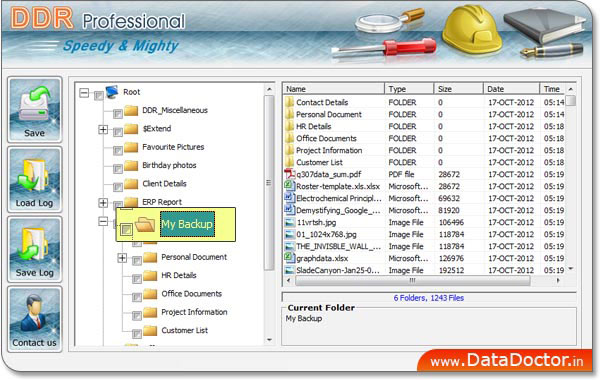Click the 6 Folders, 1243 Files status text
The height and width of the screenshot is (380, 600).
pyautogui.click(x=429, y=298)
